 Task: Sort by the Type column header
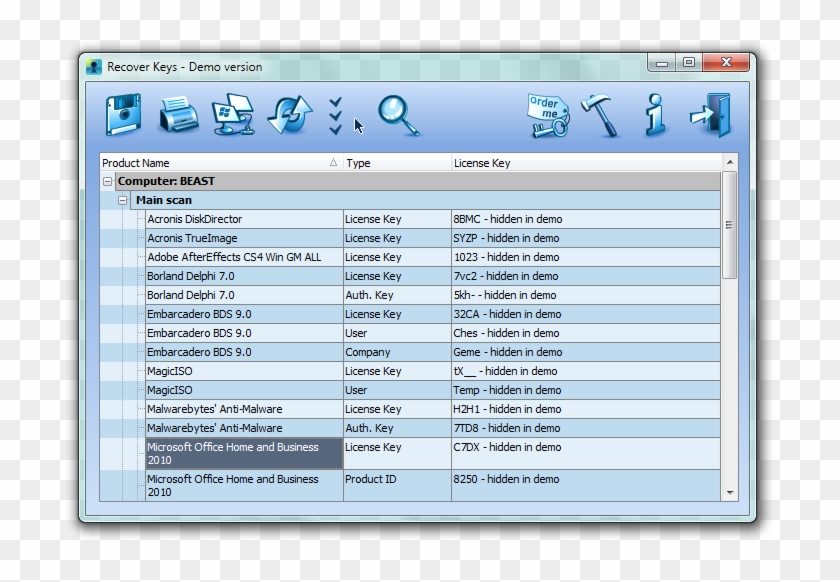397,163
